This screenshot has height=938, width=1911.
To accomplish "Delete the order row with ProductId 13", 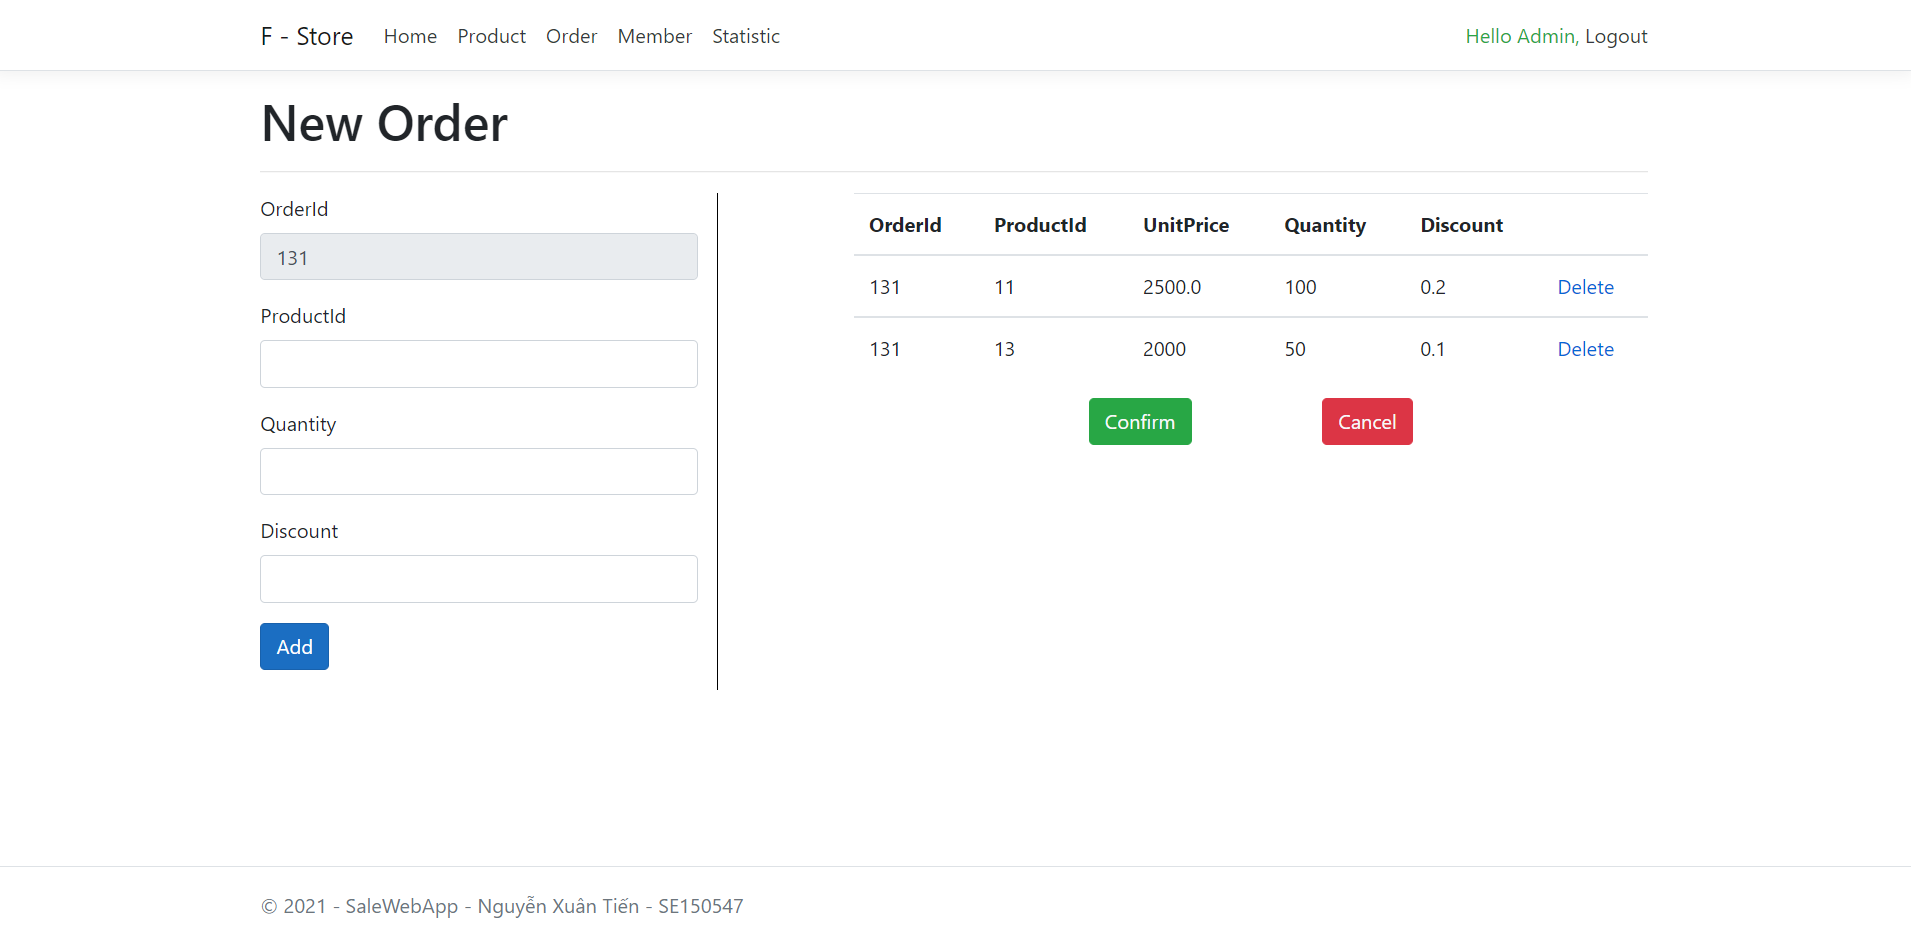I will coord(1585,349).
